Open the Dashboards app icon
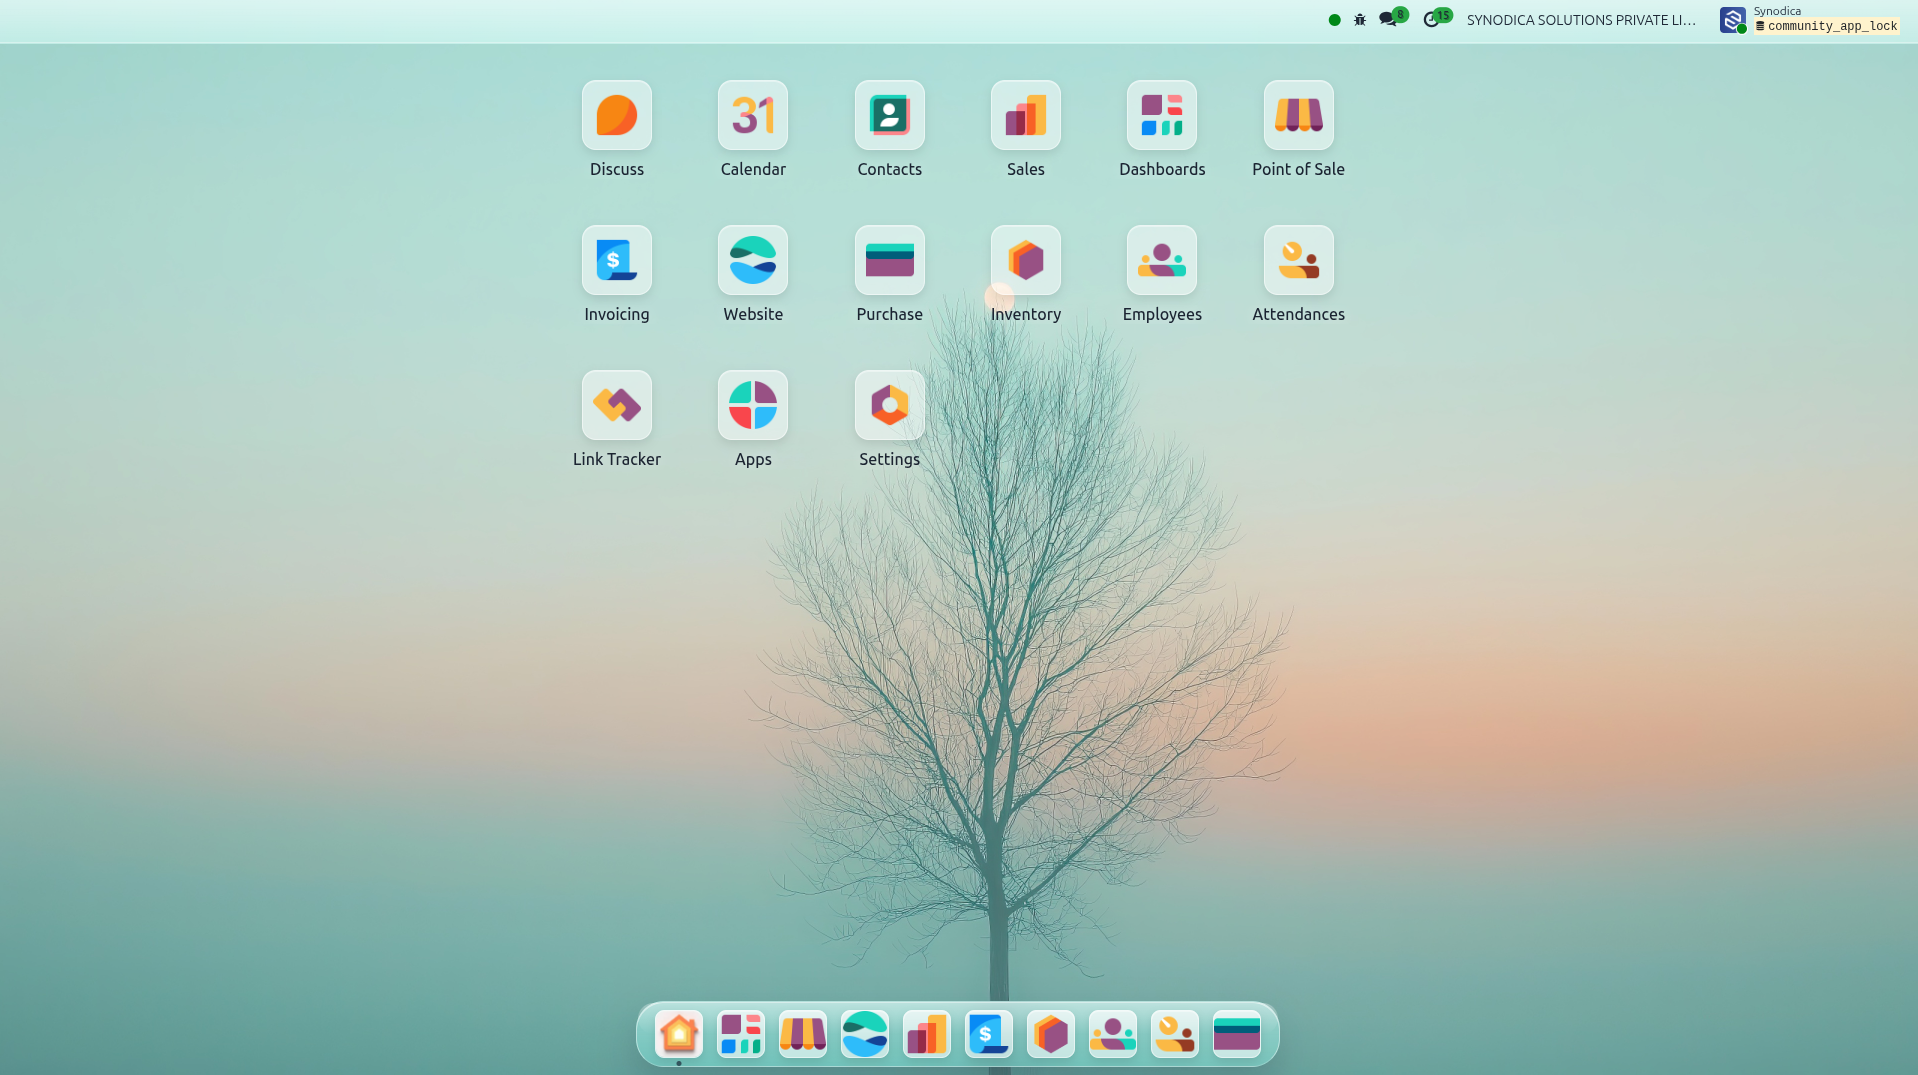 1162,115
